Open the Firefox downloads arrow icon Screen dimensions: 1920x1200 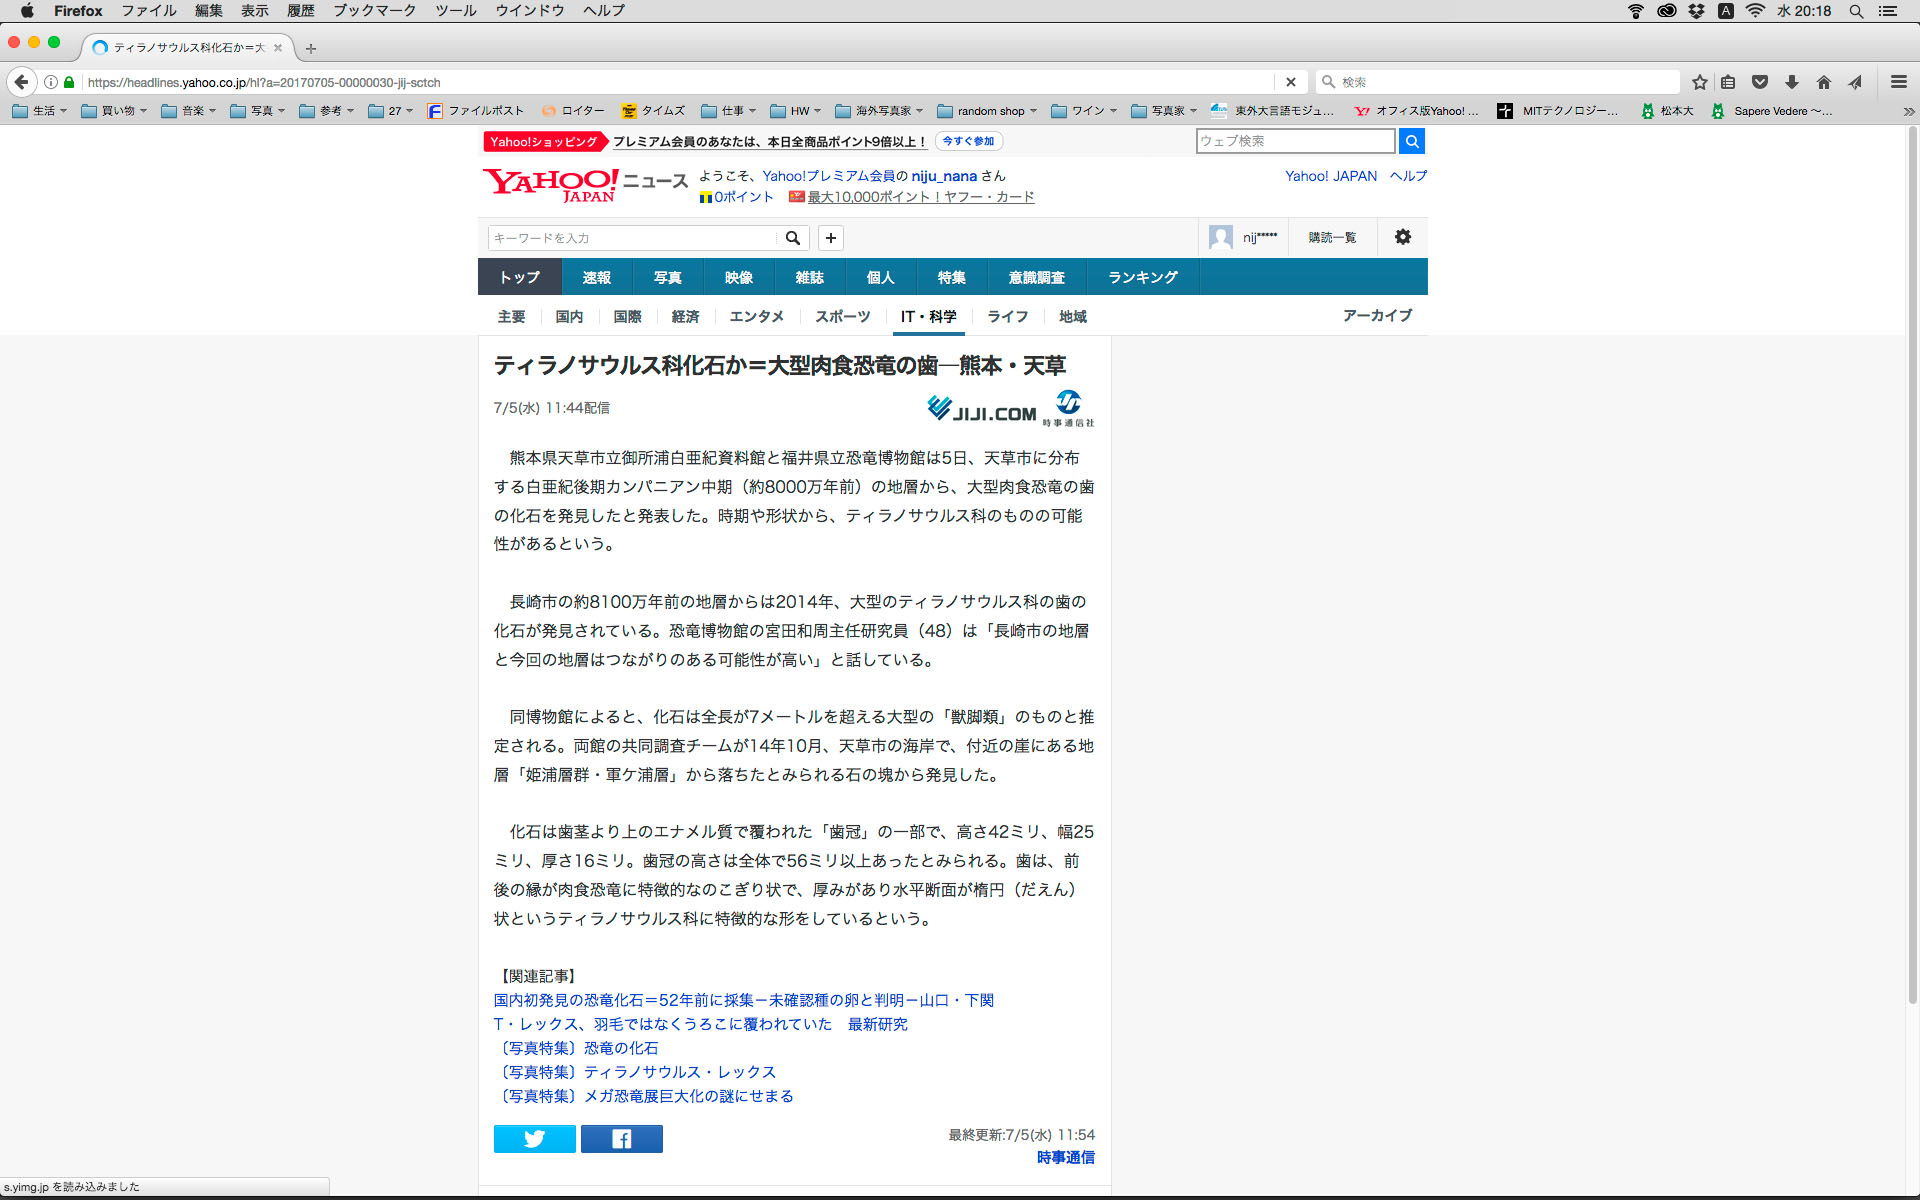[1792, 82]
